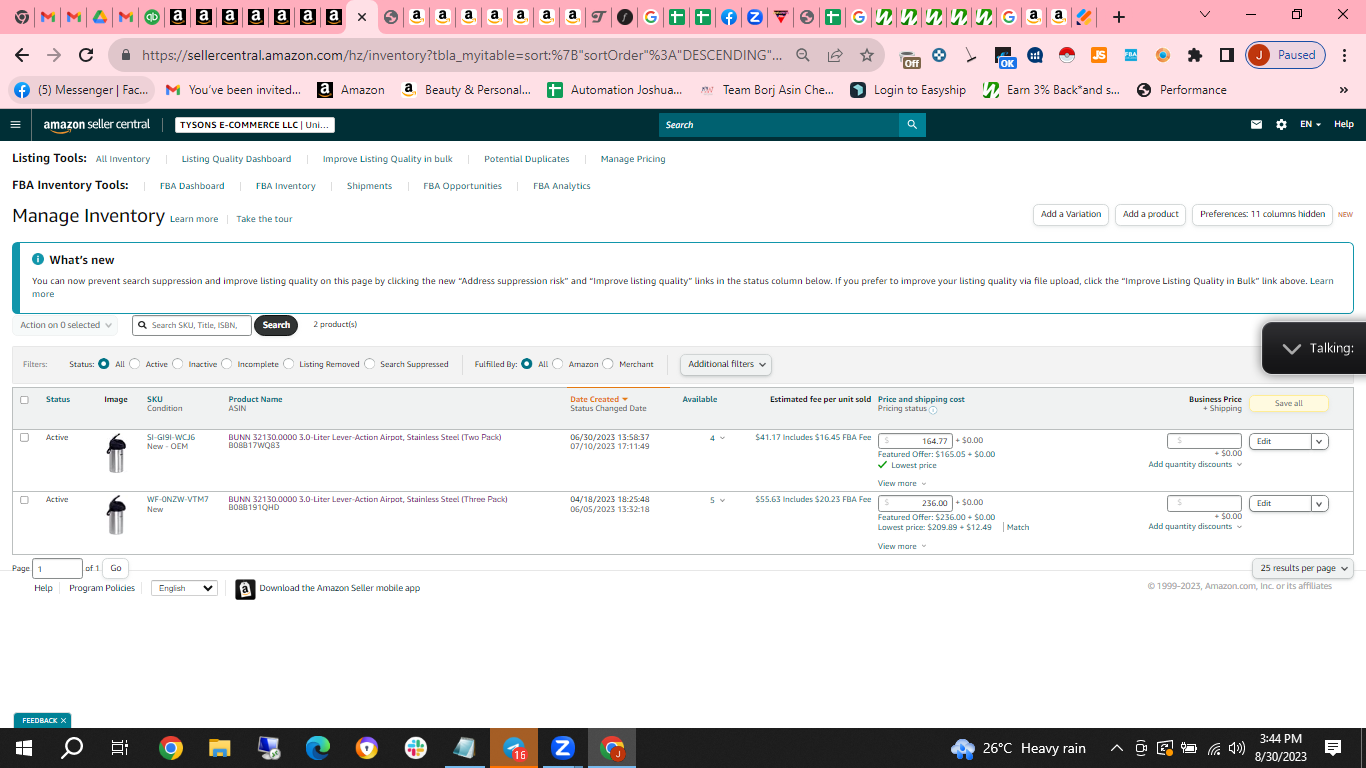Open the Windows notification center icon

tap(1333, 748)
